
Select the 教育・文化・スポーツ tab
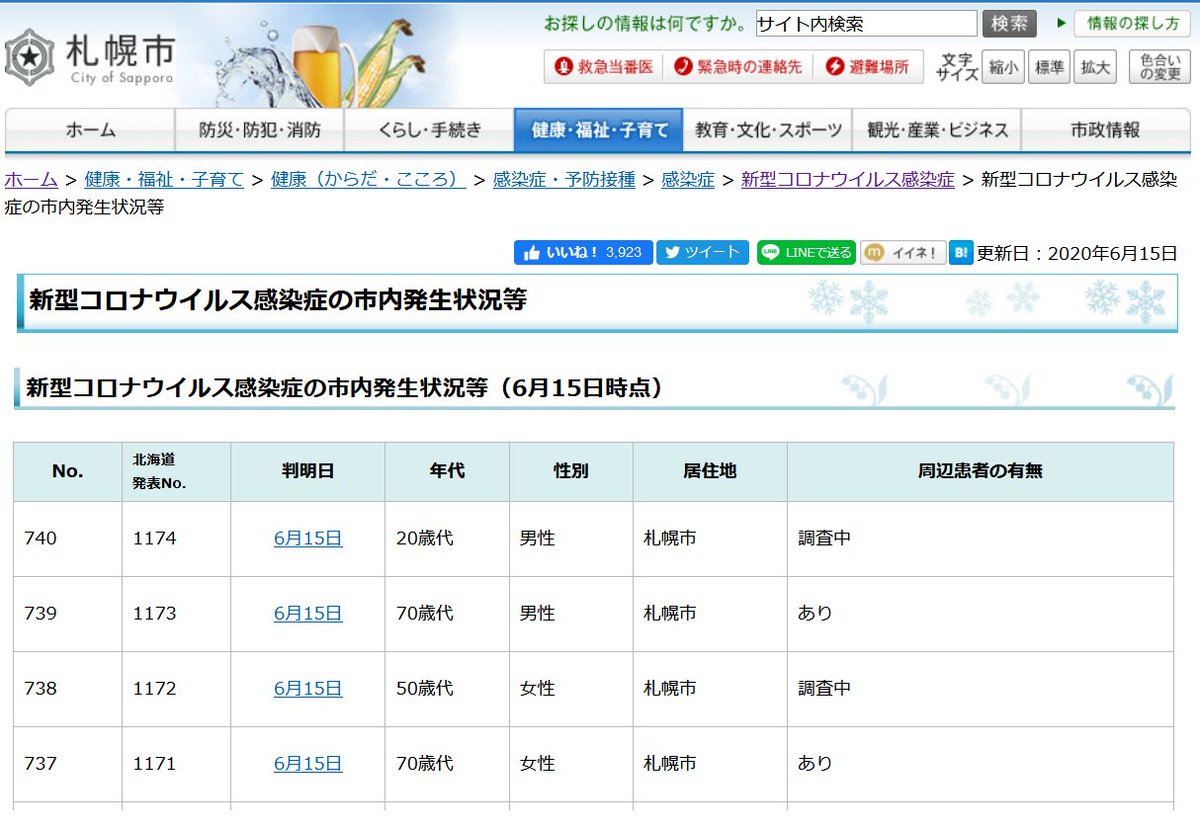coord(767,130)
